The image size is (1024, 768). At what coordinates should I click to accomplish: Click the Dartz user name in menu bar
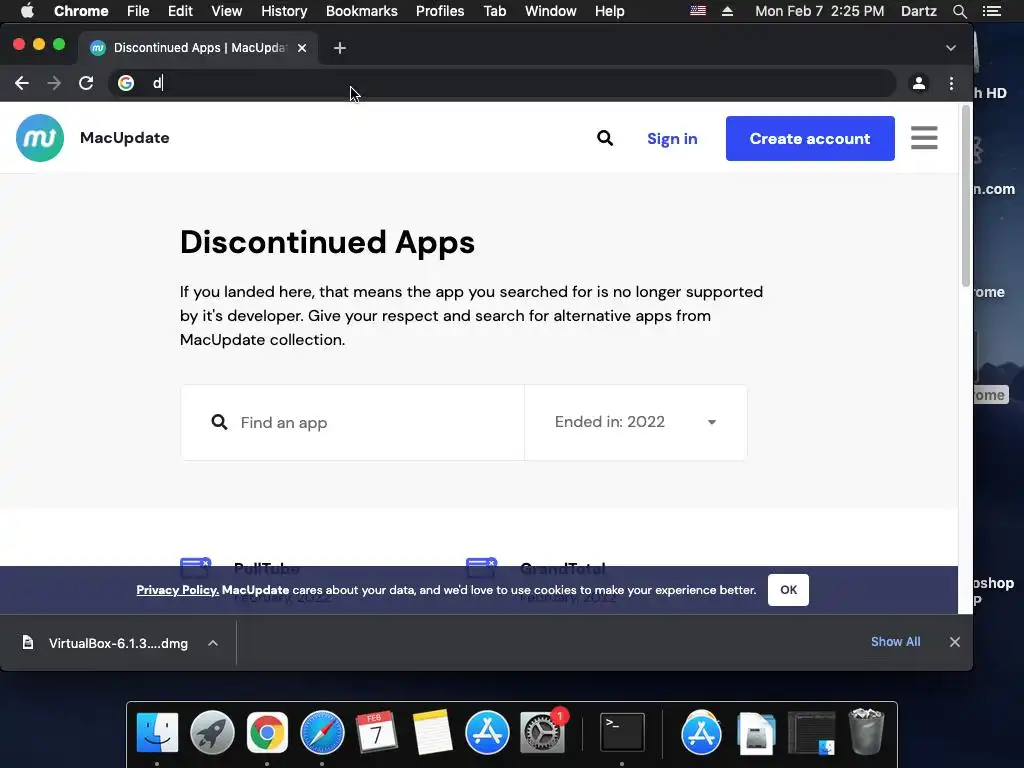tap(918, 11)
